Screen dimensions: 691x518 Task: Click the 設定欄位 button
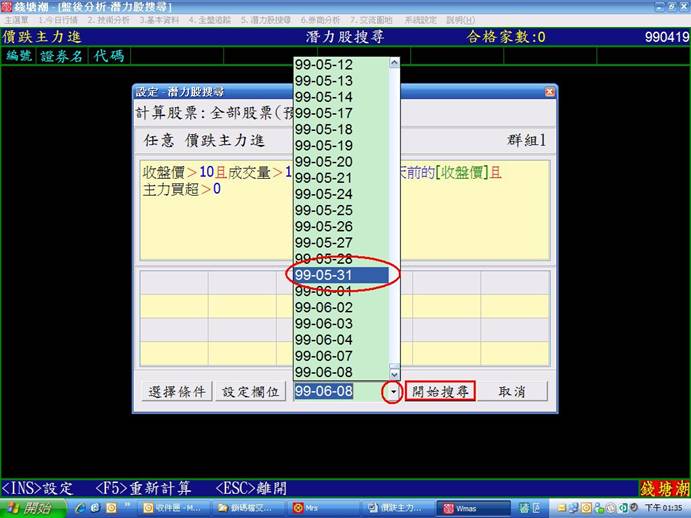(x=252, y=391)
